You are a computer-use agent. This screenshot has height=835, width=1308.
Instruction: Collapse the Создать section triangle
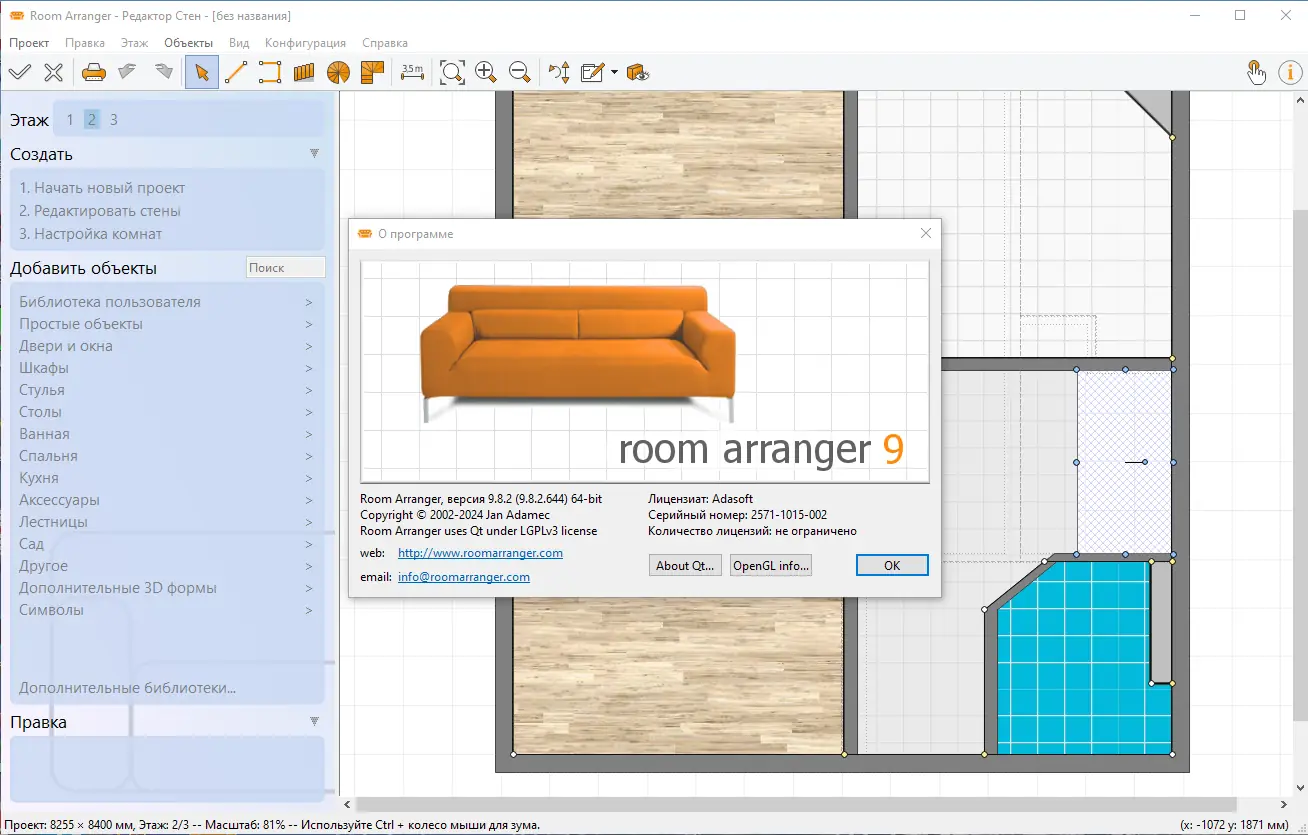[314, 154]
